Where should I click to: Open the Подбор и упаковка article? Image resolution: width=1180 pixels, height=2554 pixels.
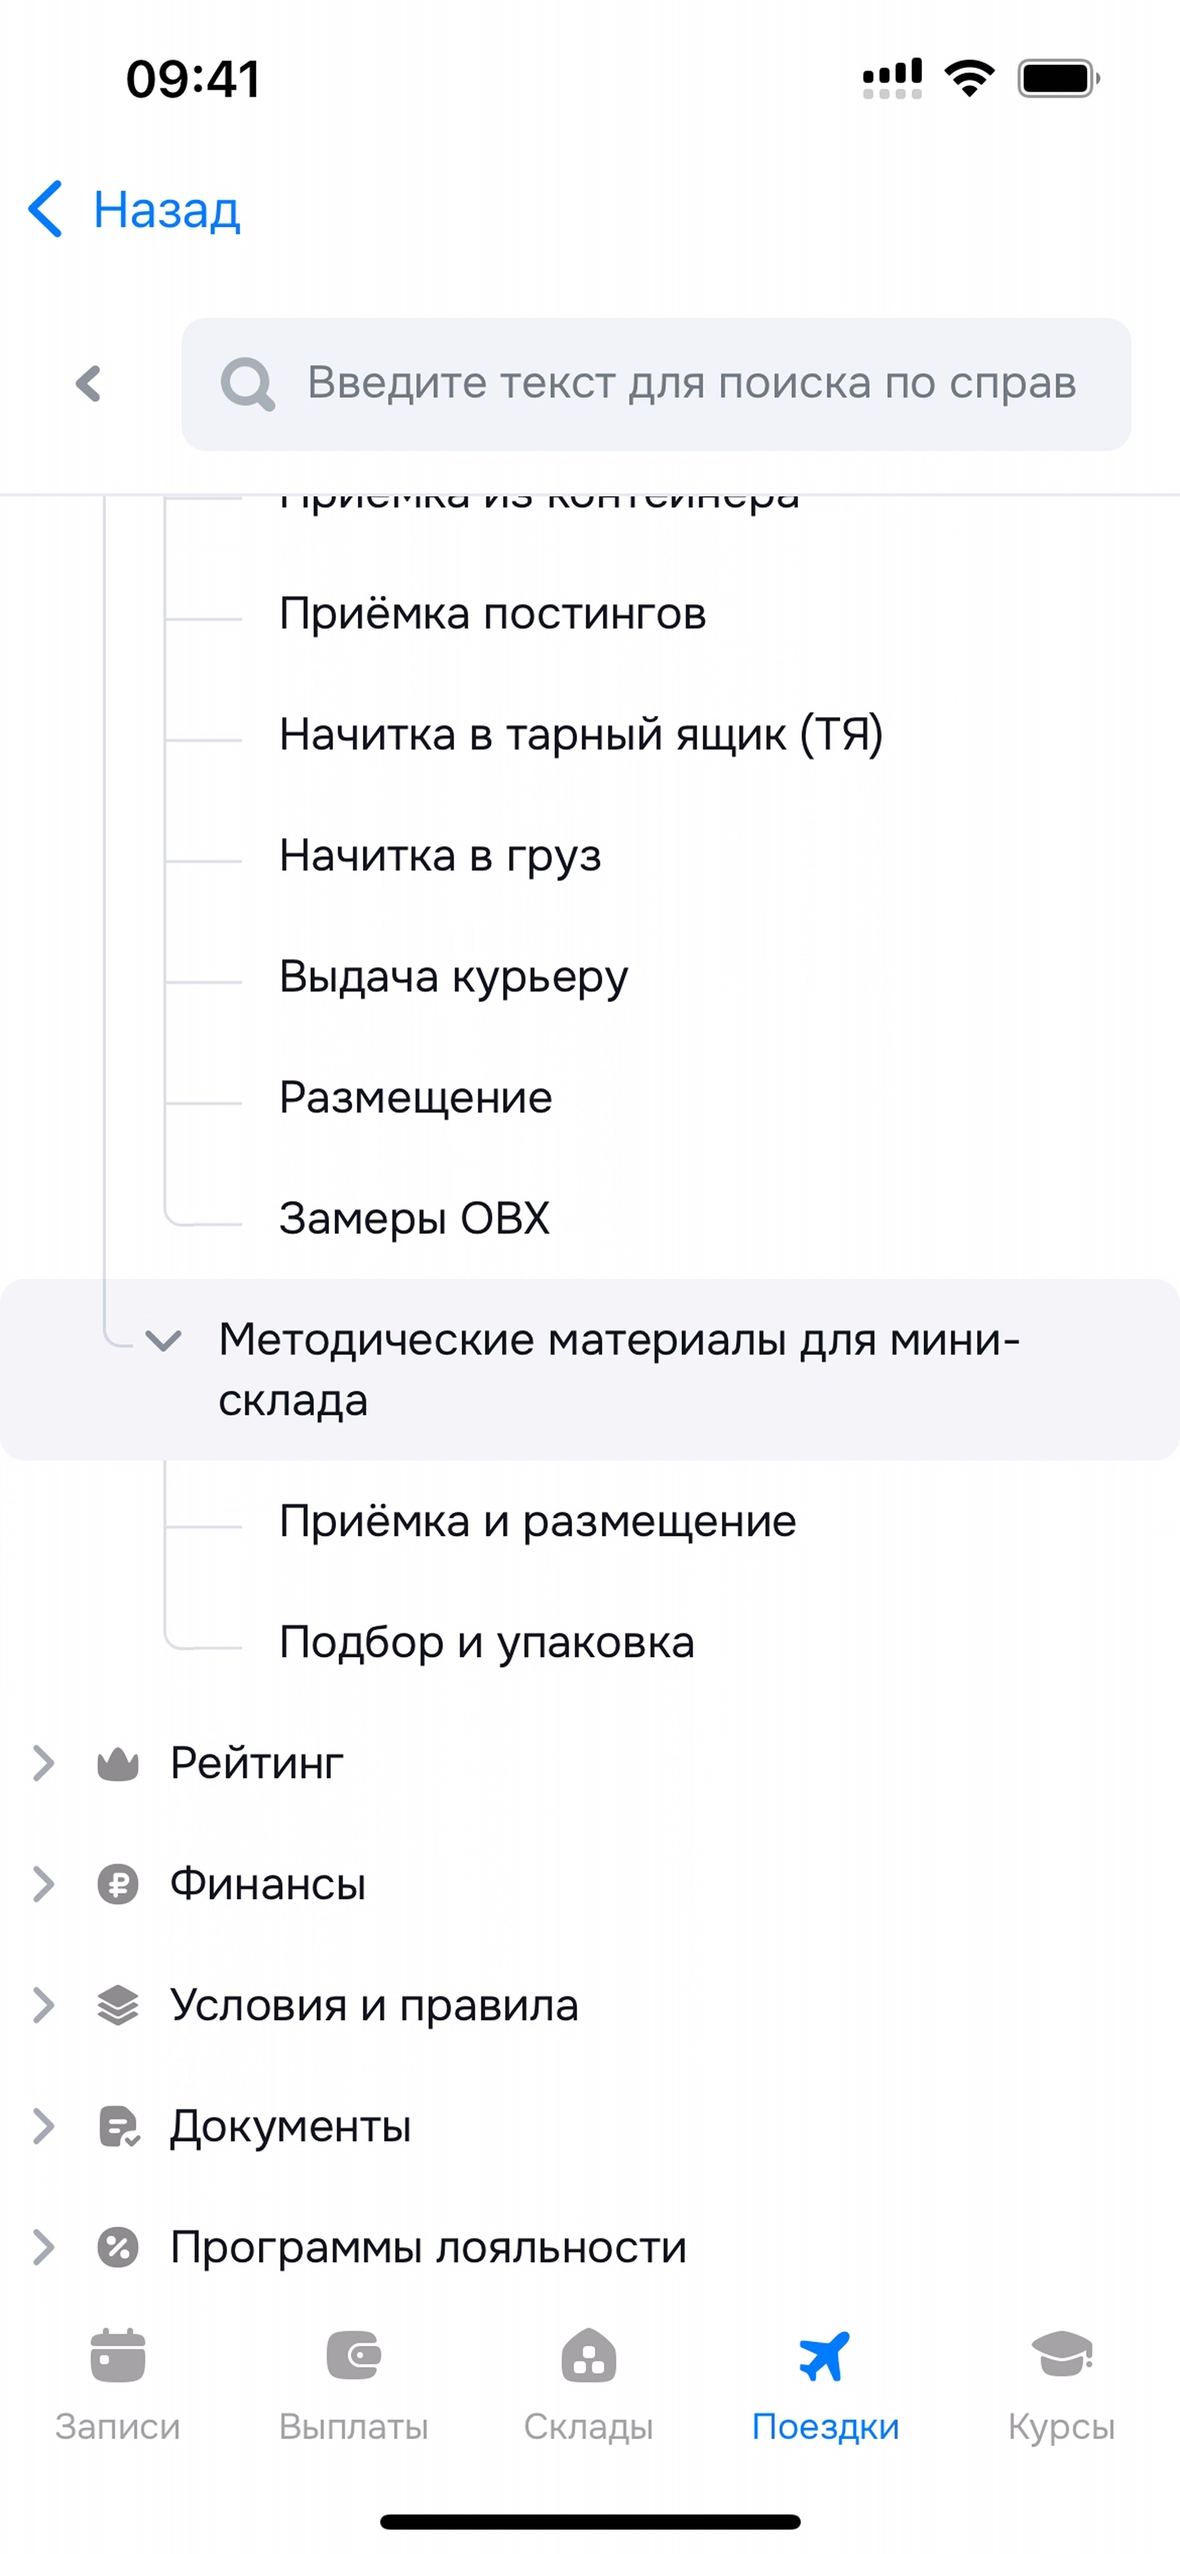[486, 1643]
